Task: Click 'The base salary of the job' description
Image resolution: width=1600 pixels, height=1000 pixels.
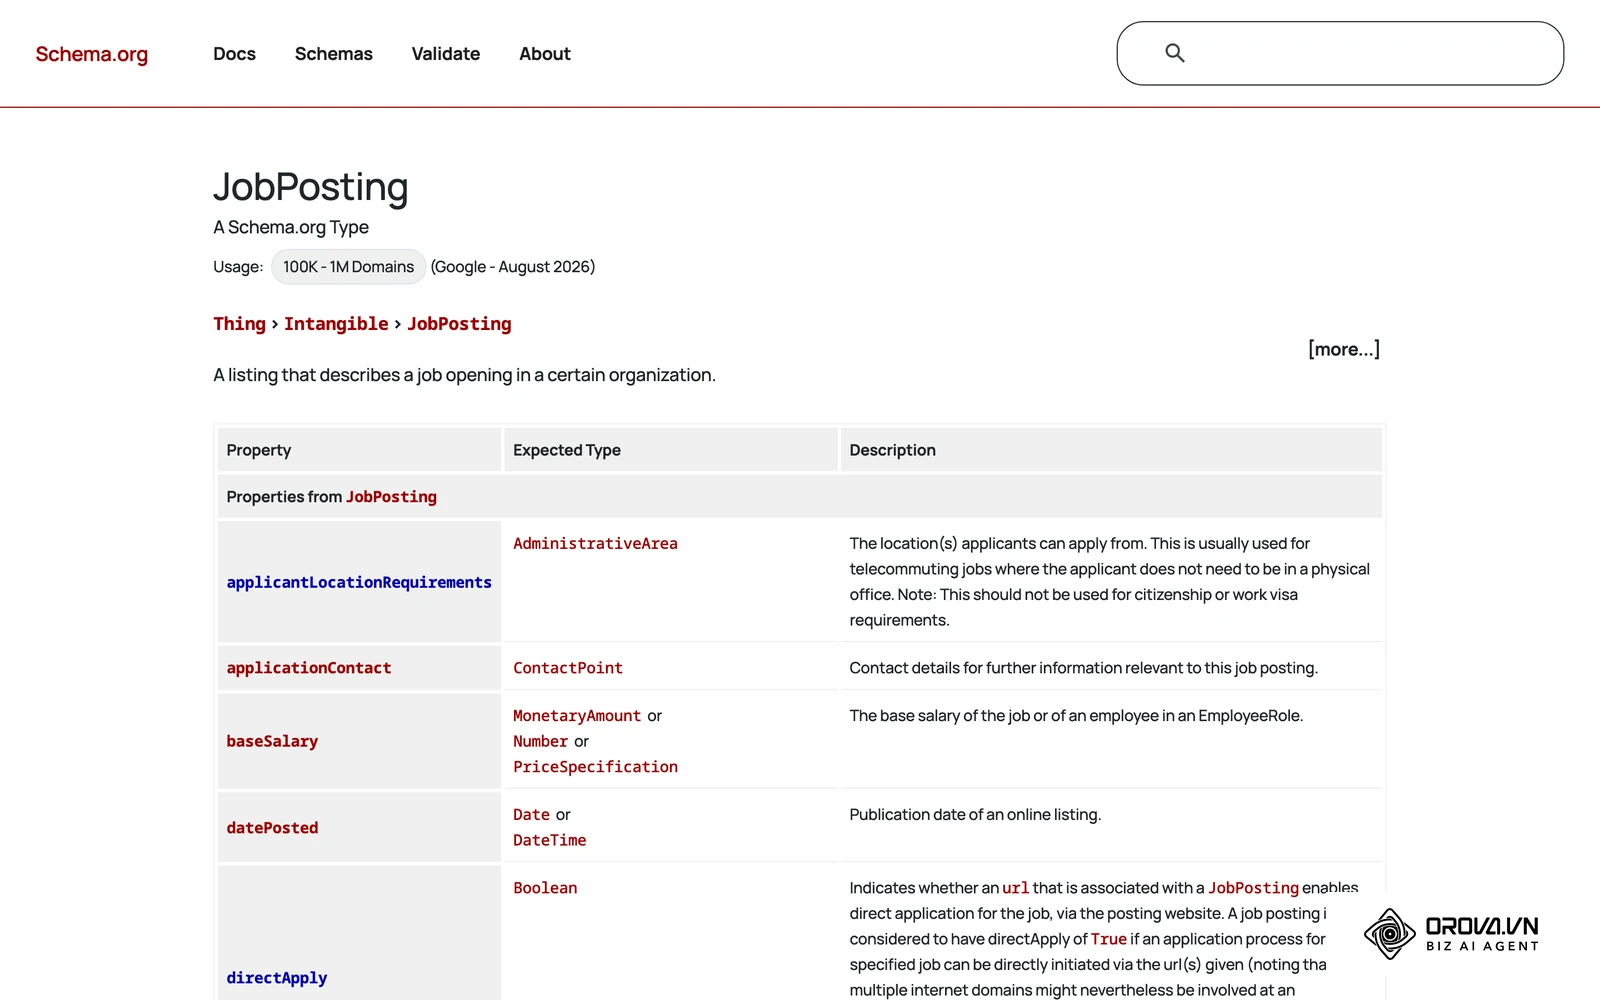Action: [x=1076, y=716]
